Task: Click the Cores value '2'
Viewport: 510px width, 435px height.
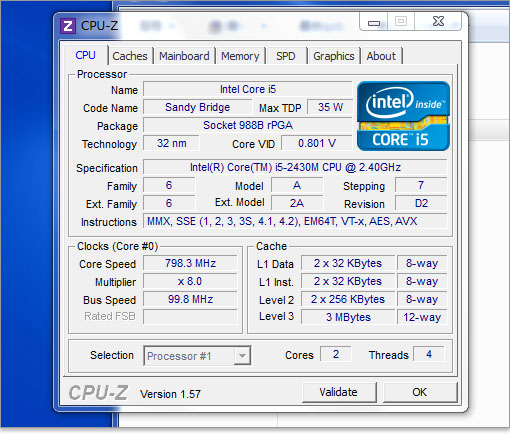Action: coord(336,354)
